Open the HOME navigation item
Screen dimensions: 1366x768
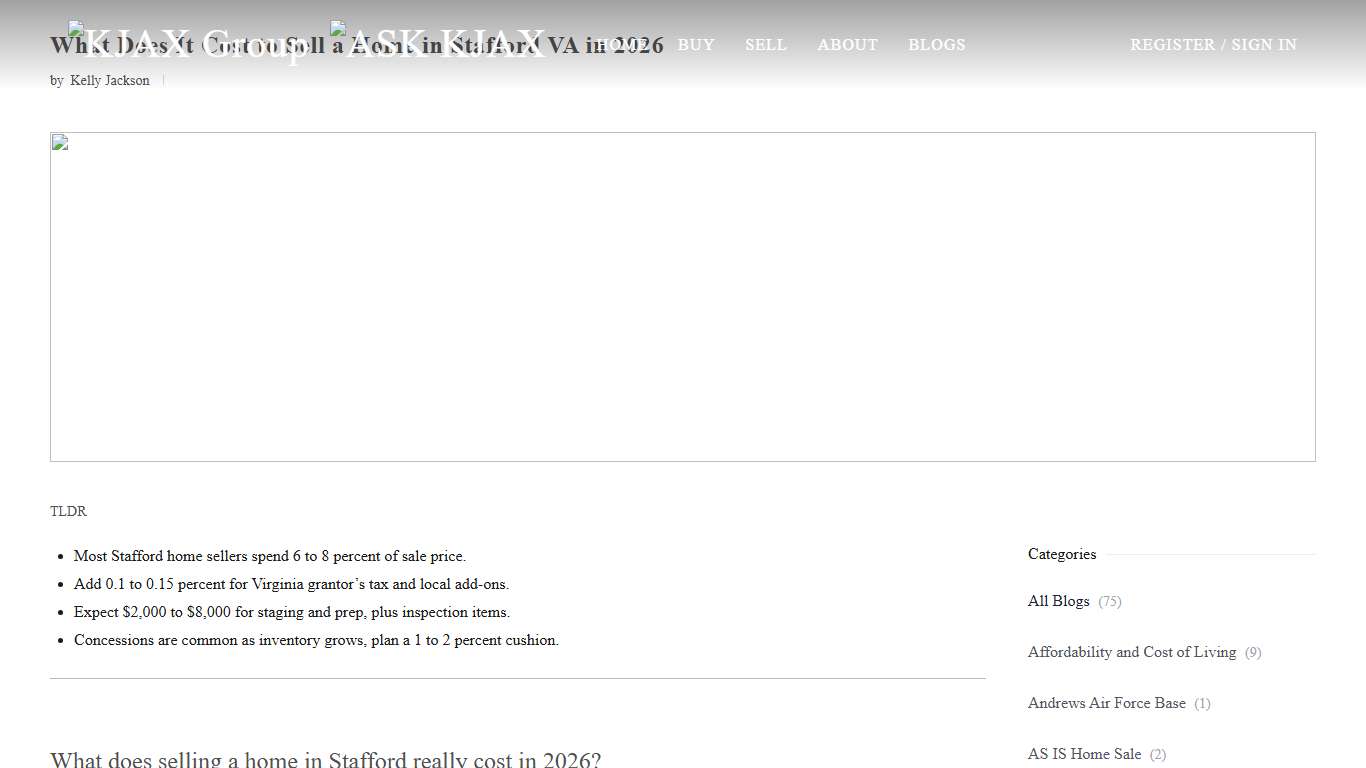pyautogui.click(x=621, y=45)
